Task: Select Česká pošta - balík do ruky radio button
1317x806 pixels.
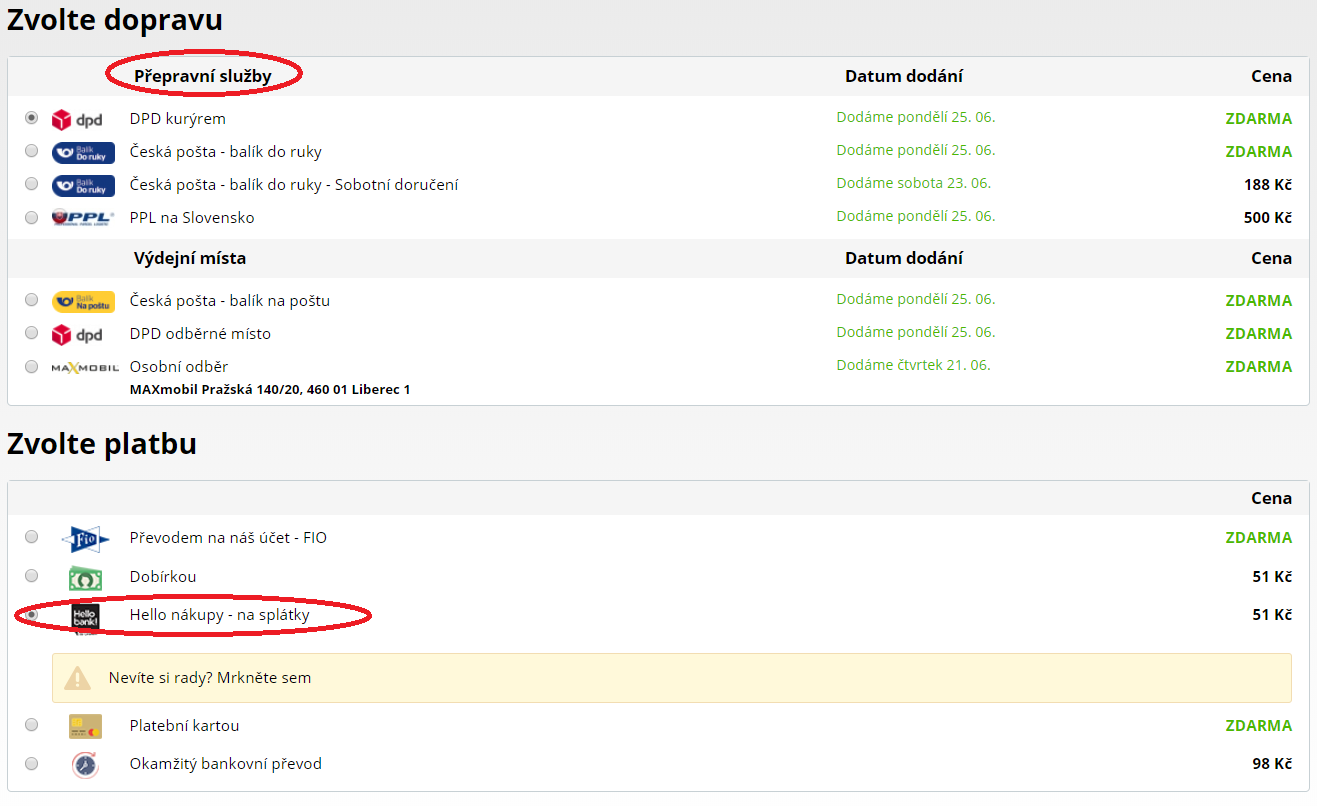Action: 32,151
